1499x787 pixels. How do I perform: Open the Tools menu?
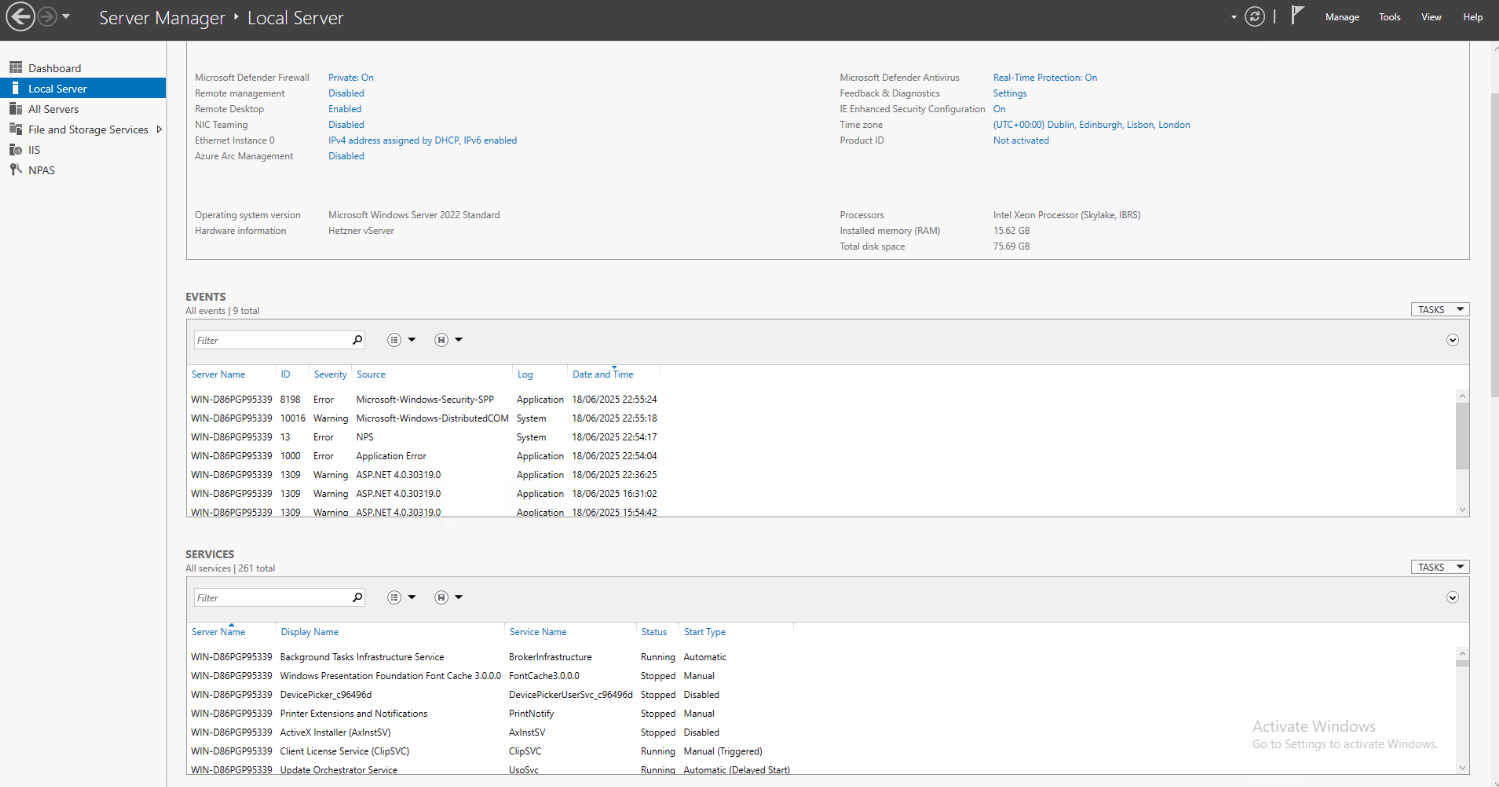coord(1389,17)
